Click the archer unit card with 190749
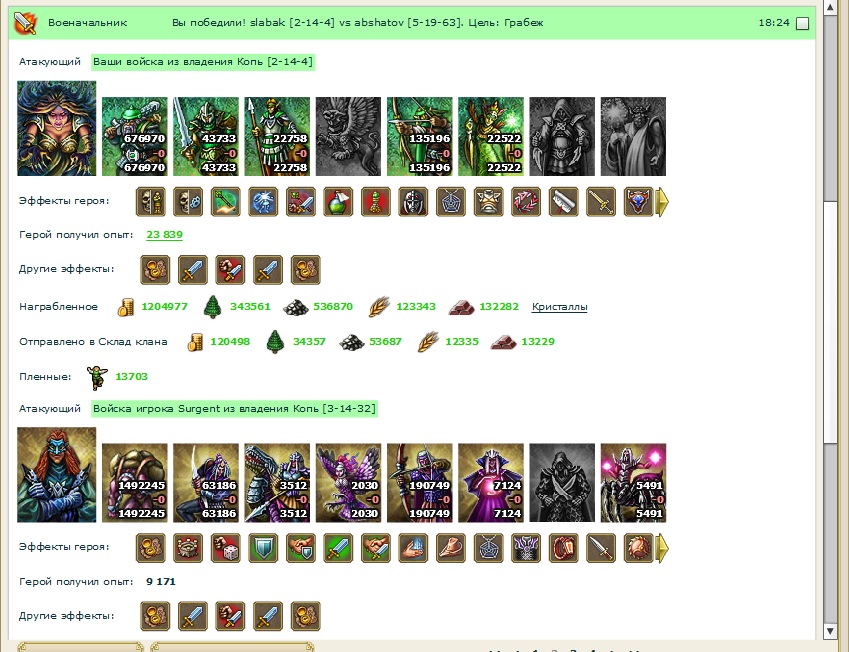Image resolution: width=849 pixels, height=652 pixels. (420, 483)
